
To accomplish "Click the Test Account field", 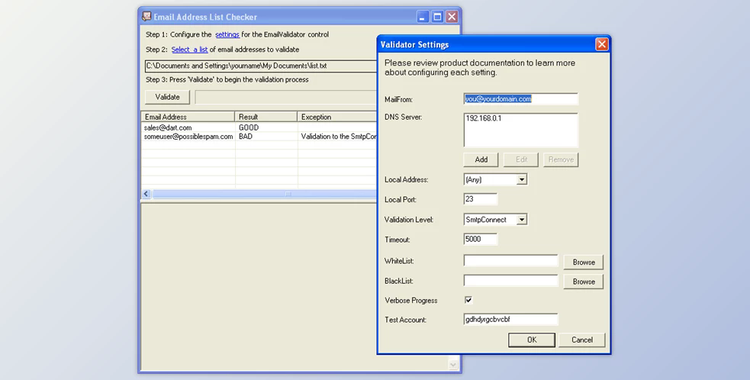I will coord(510,320).
